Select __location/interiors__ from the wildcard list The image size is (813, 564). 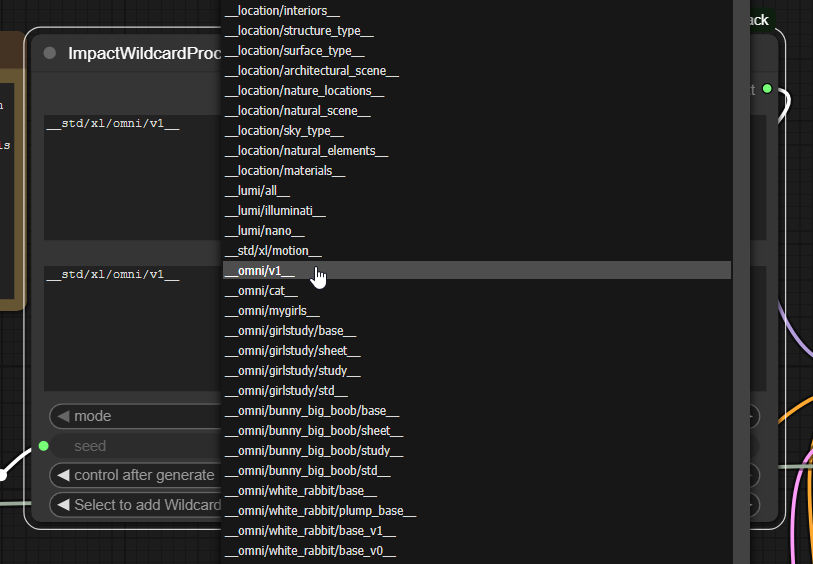point(477,11)
